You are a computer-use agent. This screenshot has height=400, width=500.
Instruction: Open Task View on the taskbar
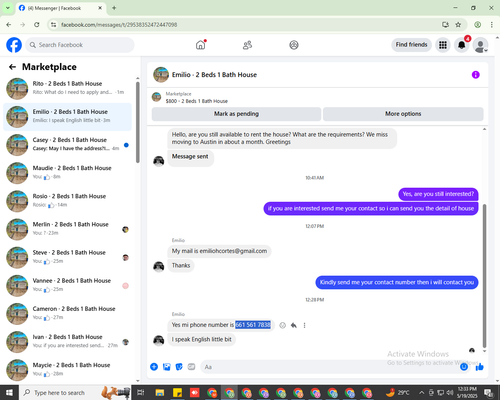pyautogui.click(x=141, y=393)
